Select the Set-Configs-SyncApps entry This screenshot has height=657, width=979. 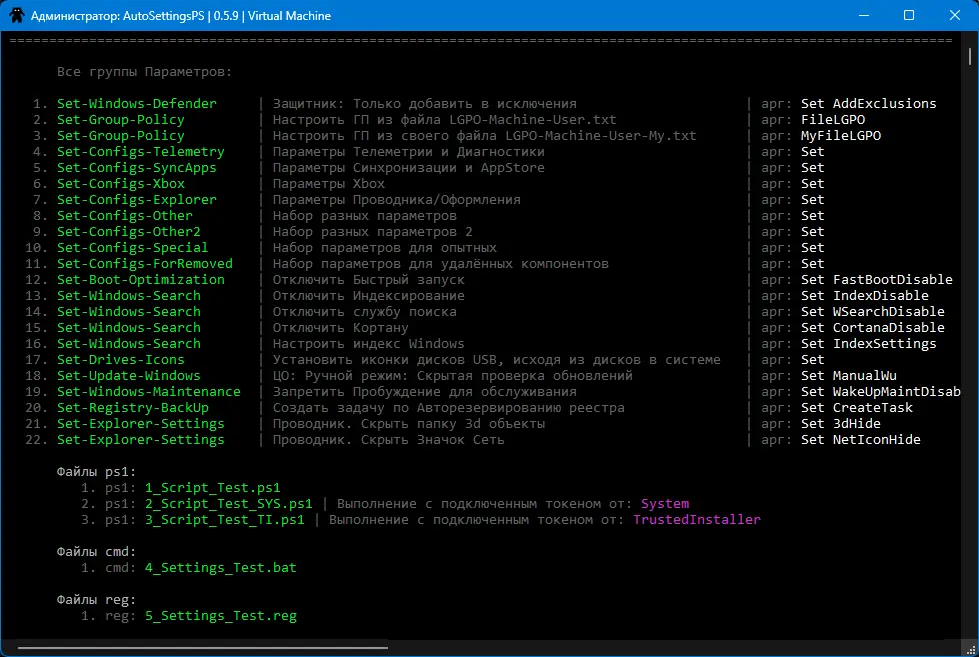pyautogui.click(x=137, y=168)
